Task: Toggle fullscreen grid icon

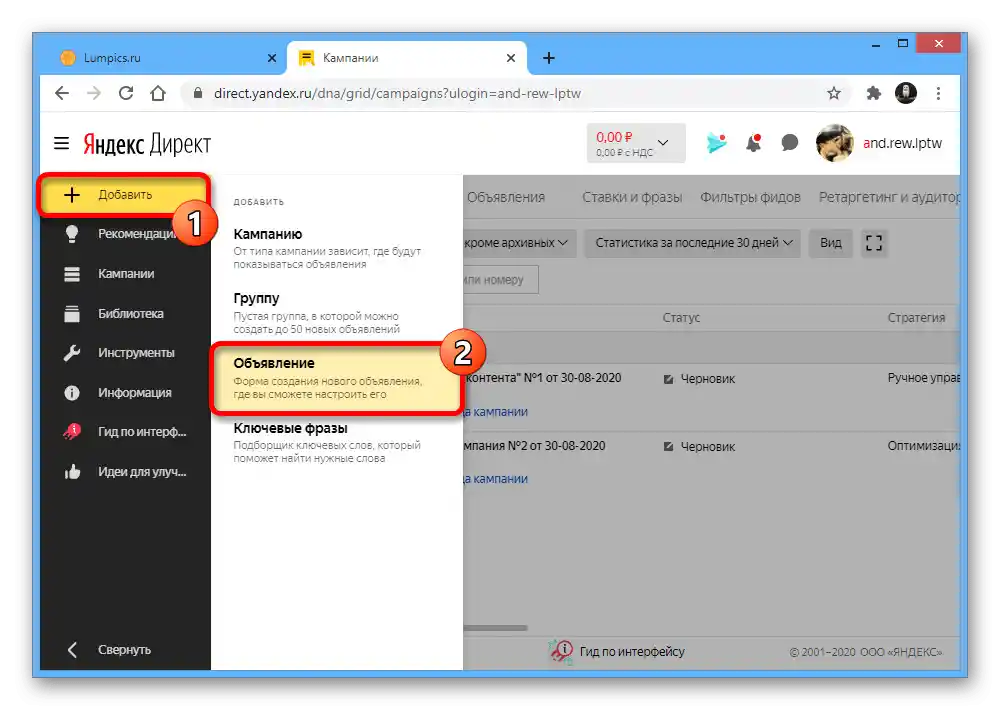Action: click(x=874, y=243)
